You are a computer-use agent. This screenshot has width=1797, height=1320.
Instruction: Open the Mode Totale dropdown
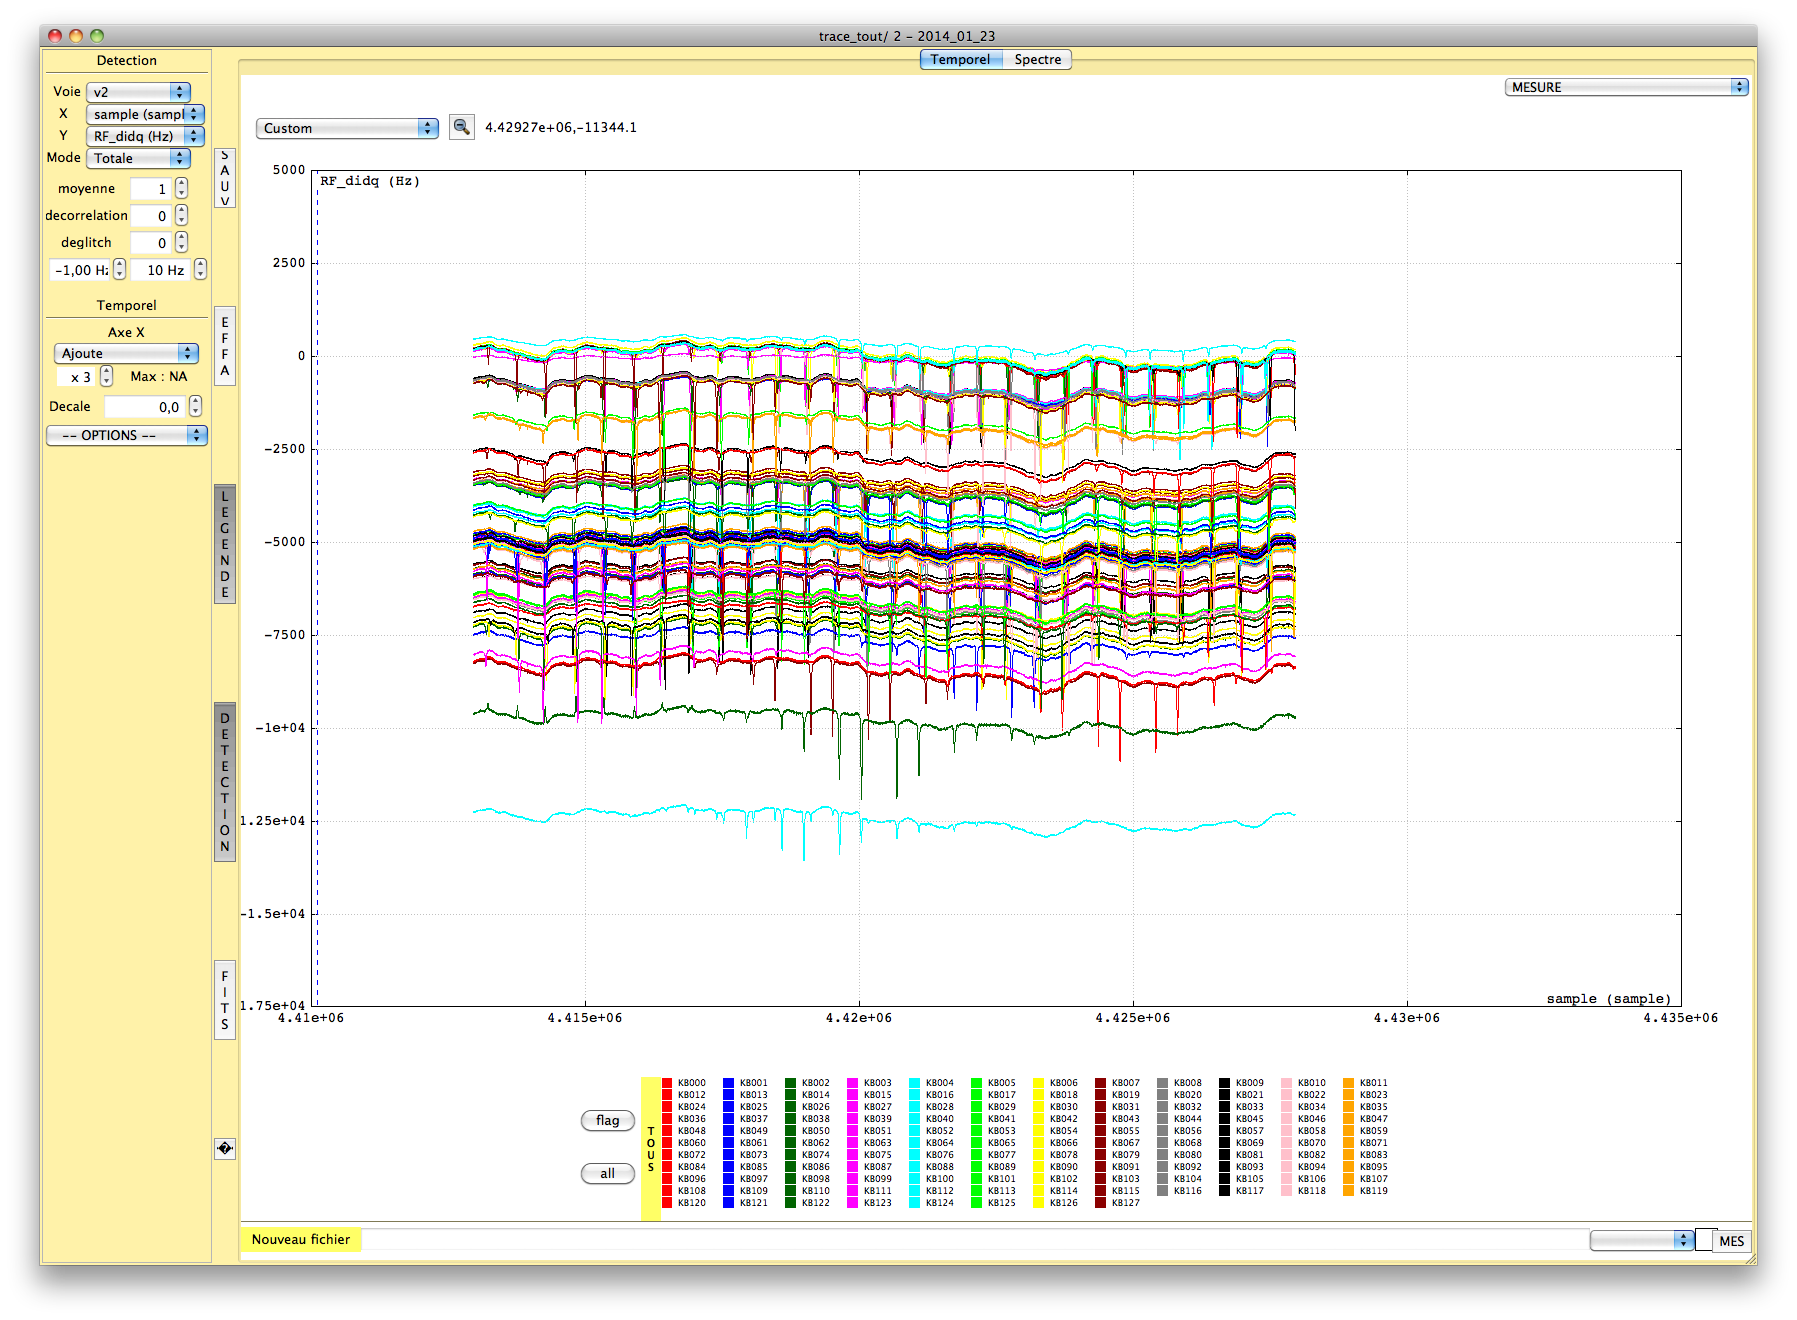[x=138, y=158]
